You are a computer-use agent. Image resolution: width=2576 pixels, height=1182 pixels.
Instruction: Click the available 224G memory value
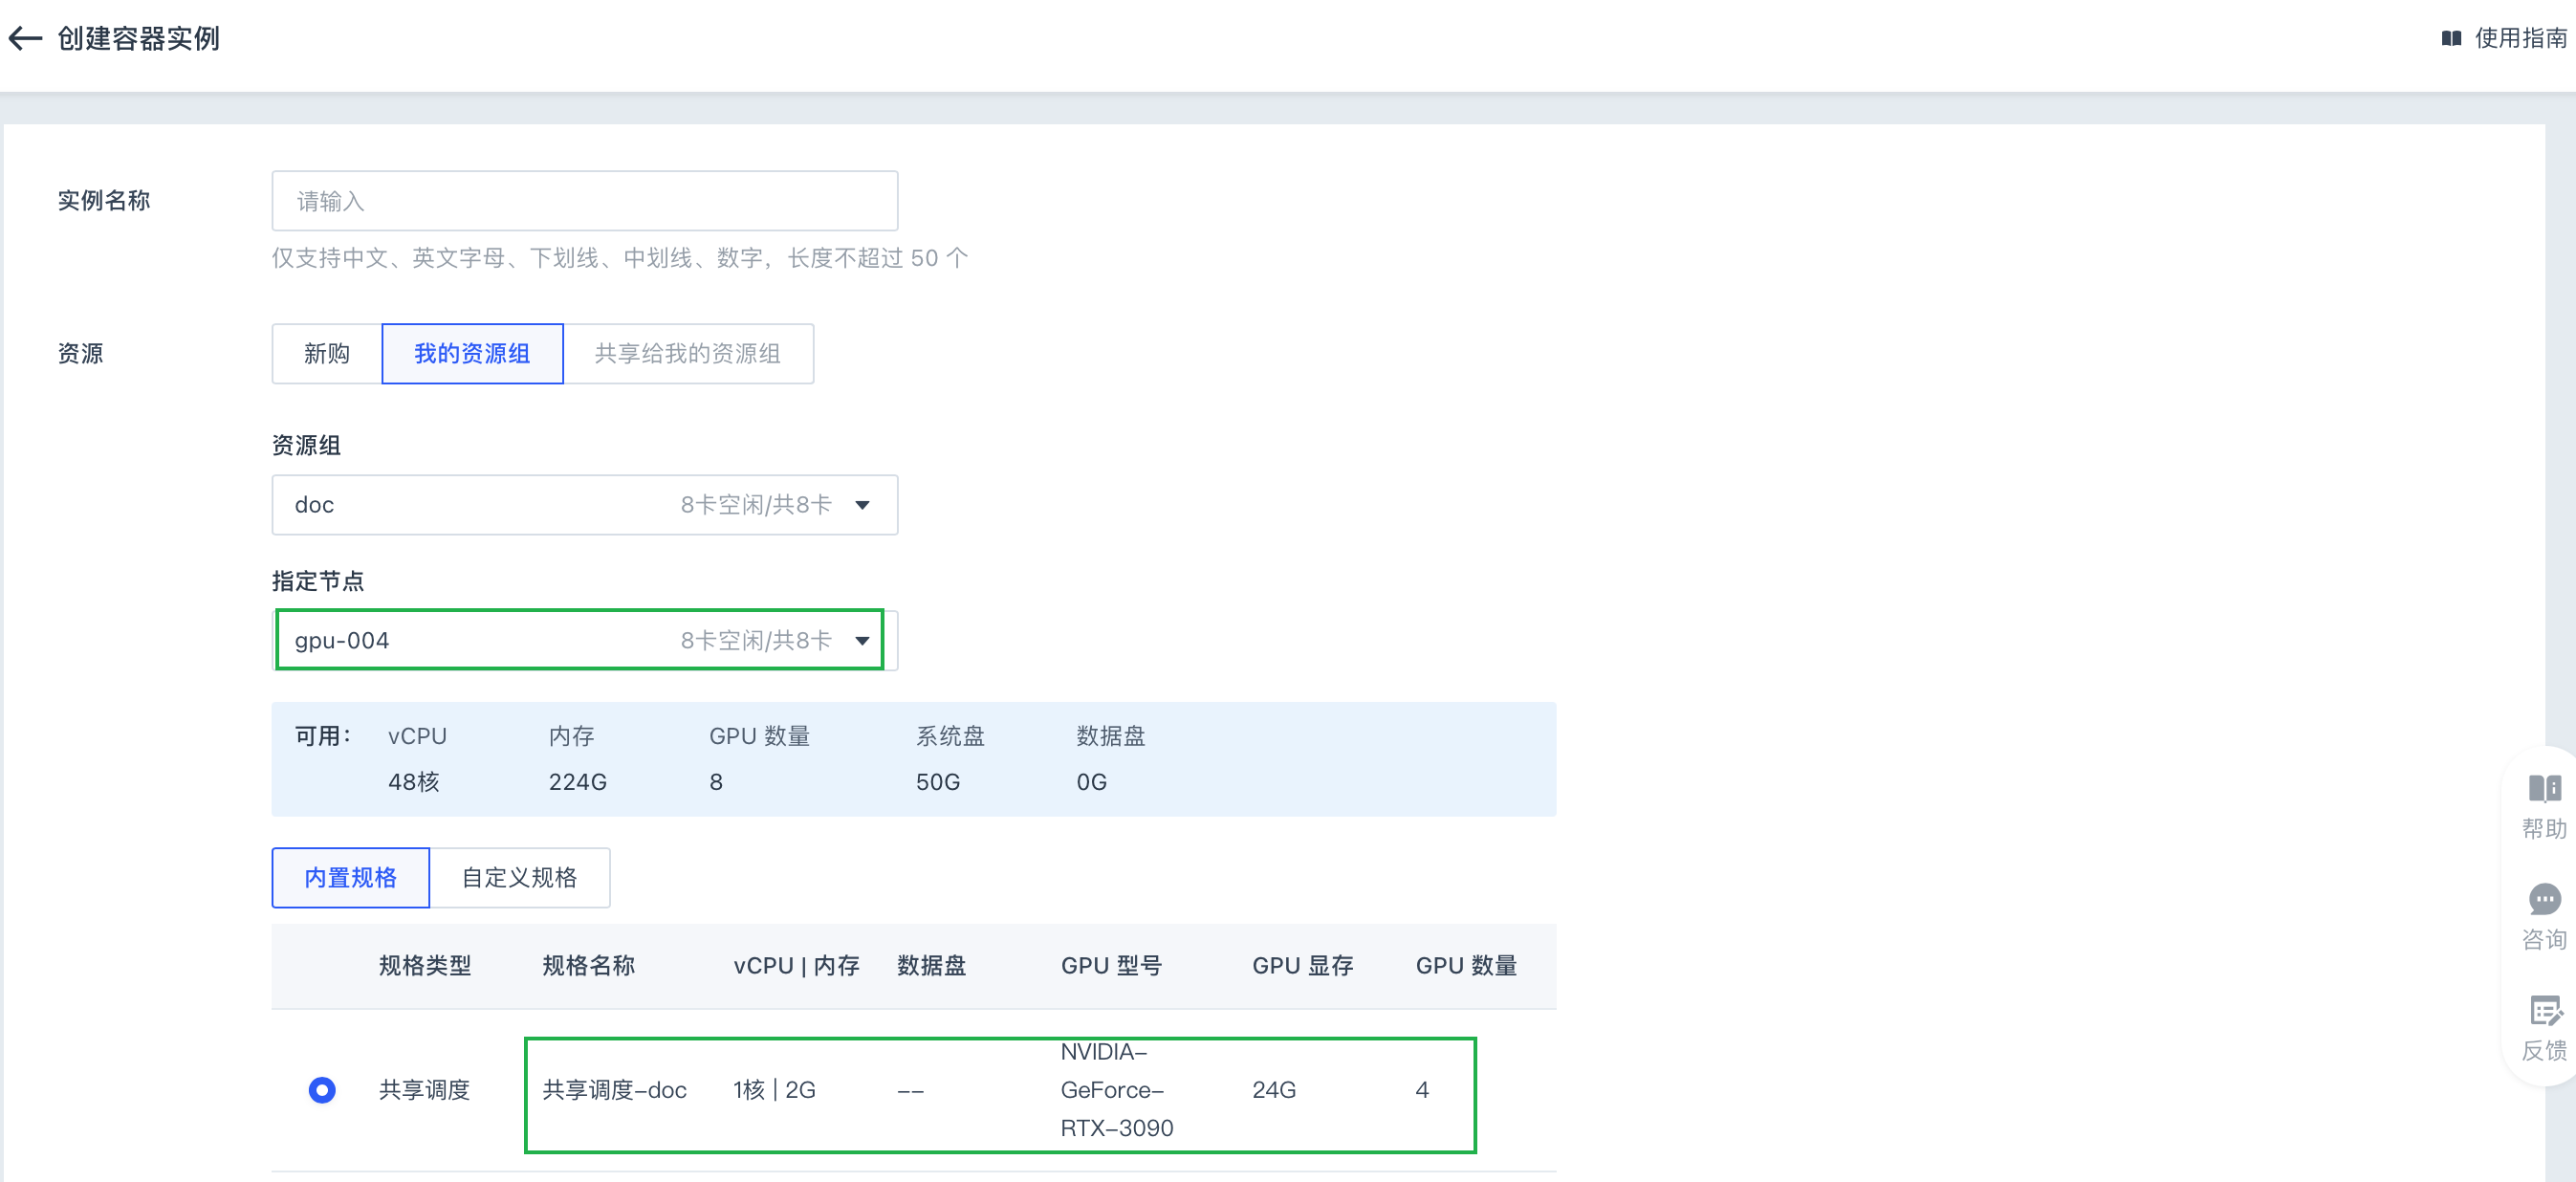(578, 782)
